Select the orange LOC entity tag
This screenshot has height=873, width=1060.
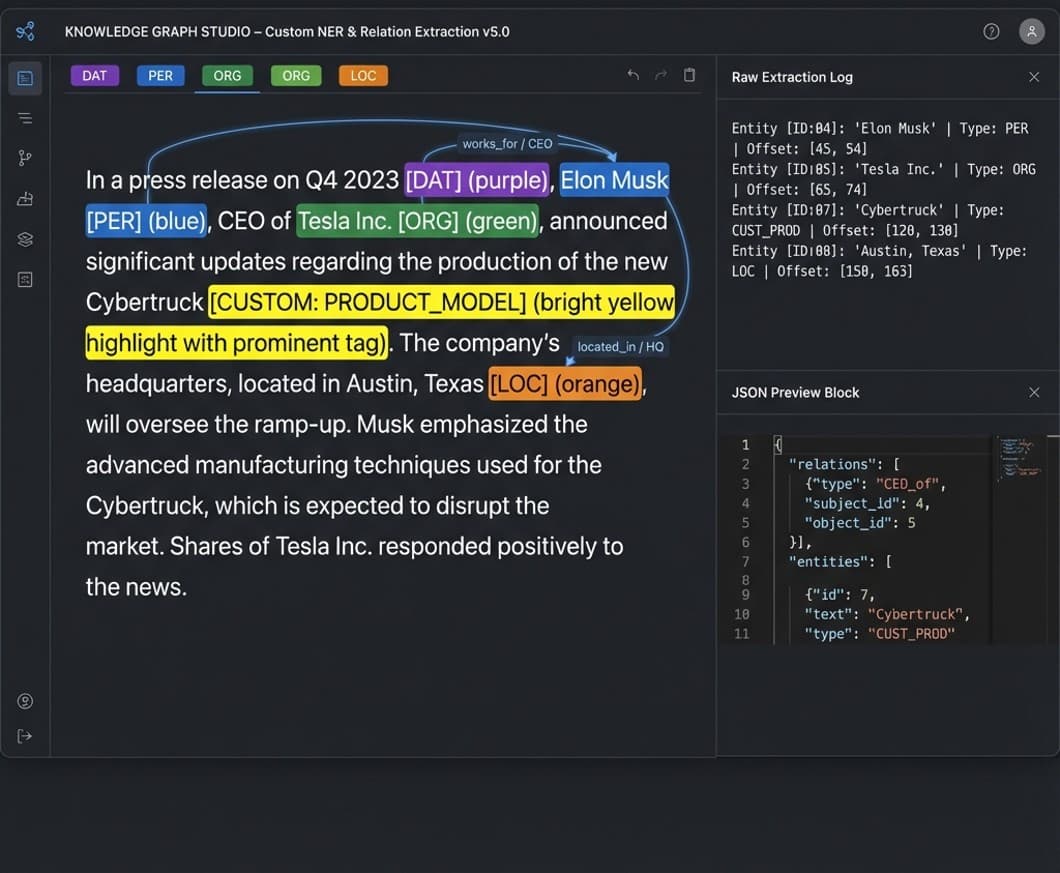(x=363, y=76)
